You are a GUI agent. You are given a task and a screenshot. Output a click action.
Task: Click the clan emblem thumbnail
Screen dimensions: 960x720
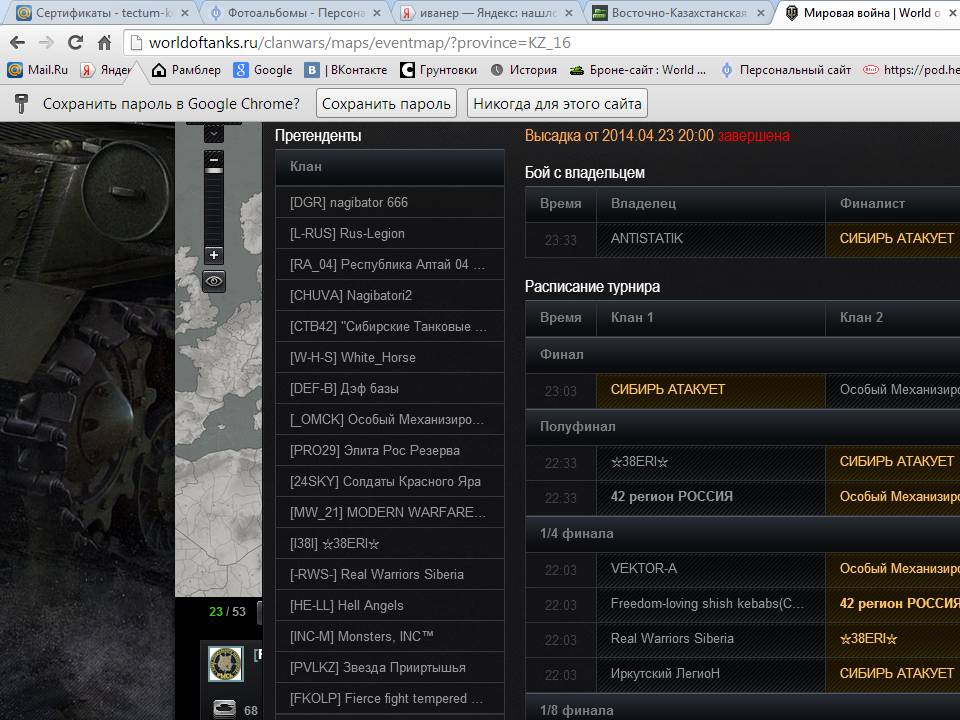[226, 664]
